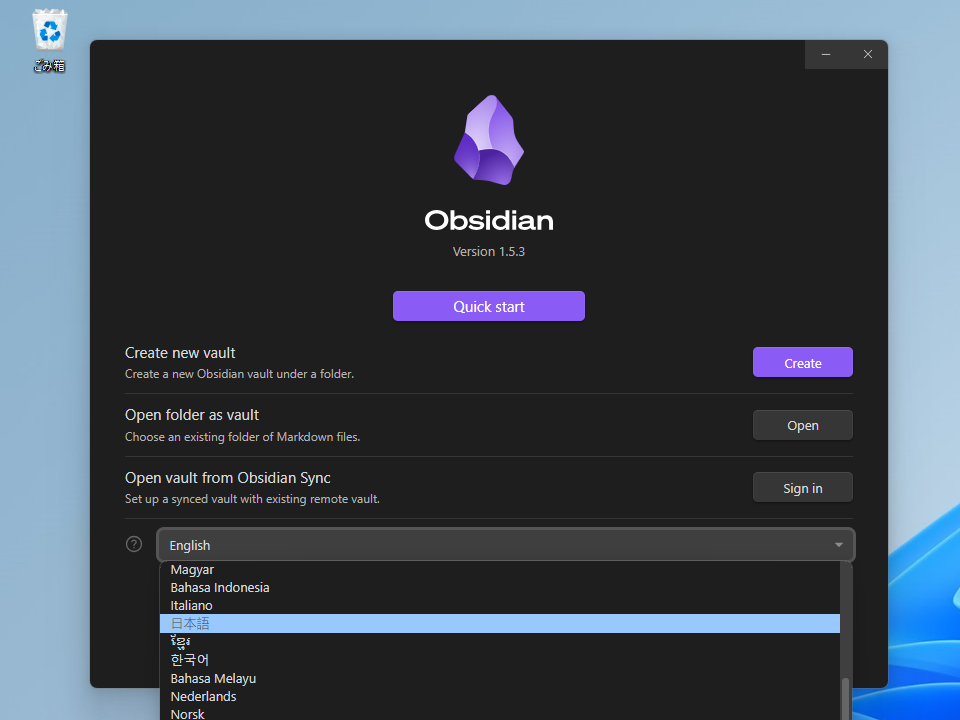The width and height of the screenshot is (960, 720).
Task: Sign in to Obsidian Sync
Action: tap(802, 487)
